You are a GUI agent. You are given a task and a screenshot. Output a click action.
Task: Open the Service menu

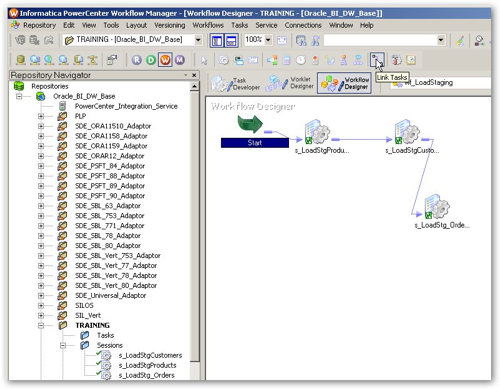click(266, 25)
